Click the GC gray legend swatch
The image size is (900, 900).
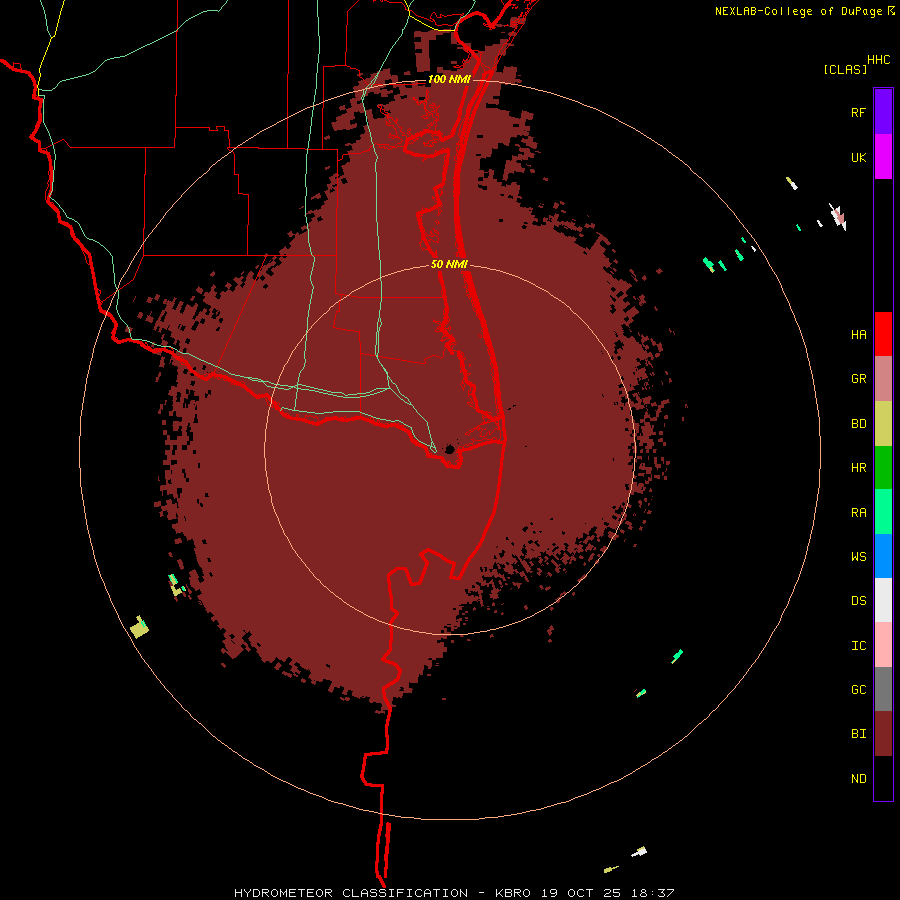coord(883,689)
